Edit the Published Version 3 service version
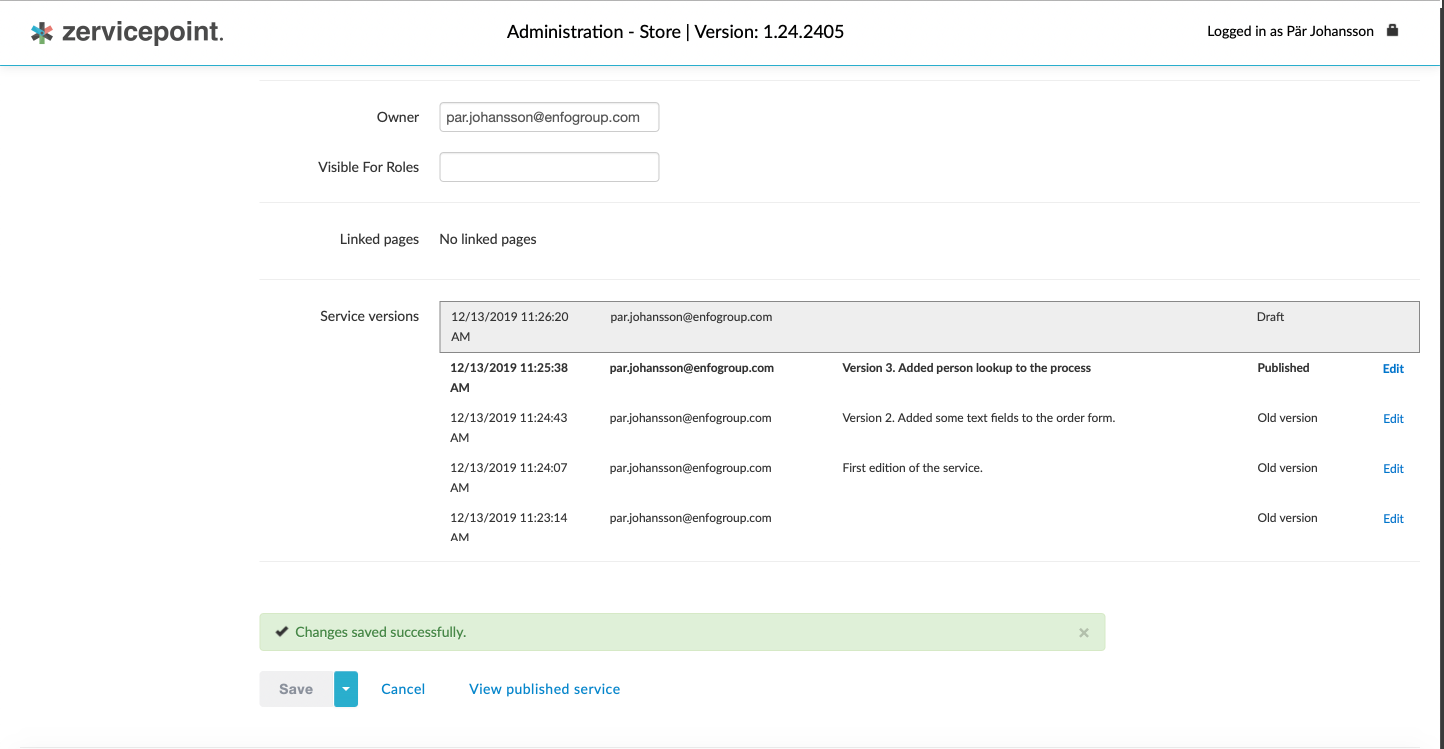Image resolution: width=1444 pixels, height=749 pixels. [x=1393, y=369]
